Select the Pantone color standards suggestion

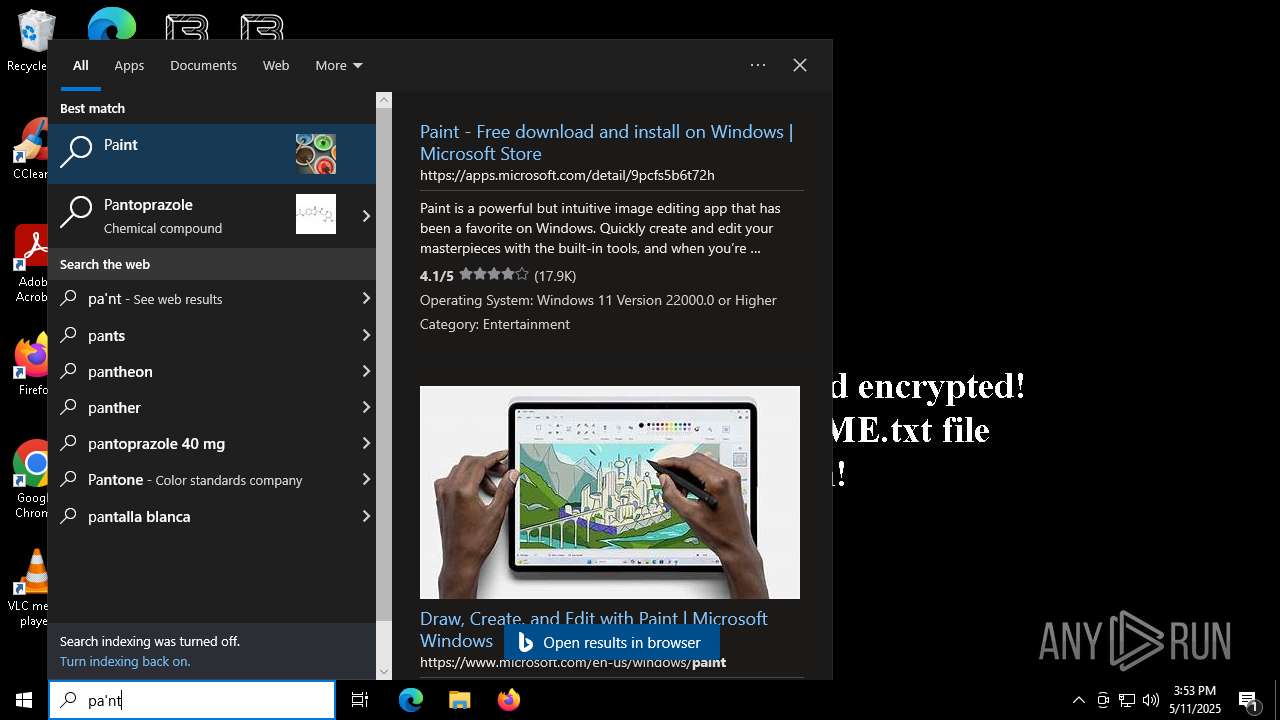click(x=200, y=479)
